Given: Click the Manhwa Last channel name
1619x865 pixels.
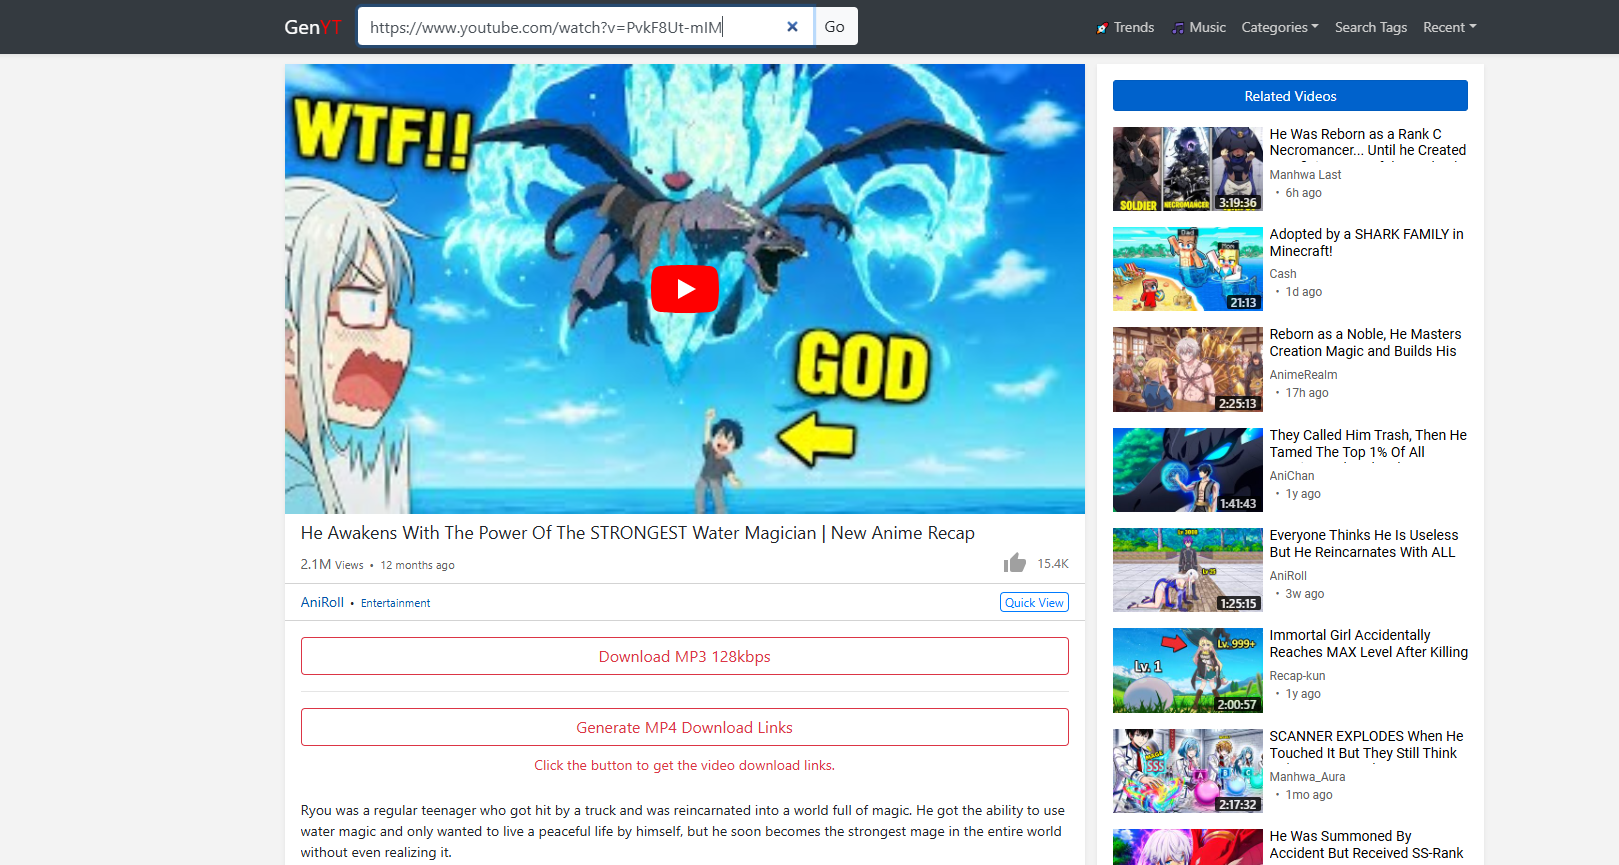Looking at the screenshot, I should coord(1305,175).
